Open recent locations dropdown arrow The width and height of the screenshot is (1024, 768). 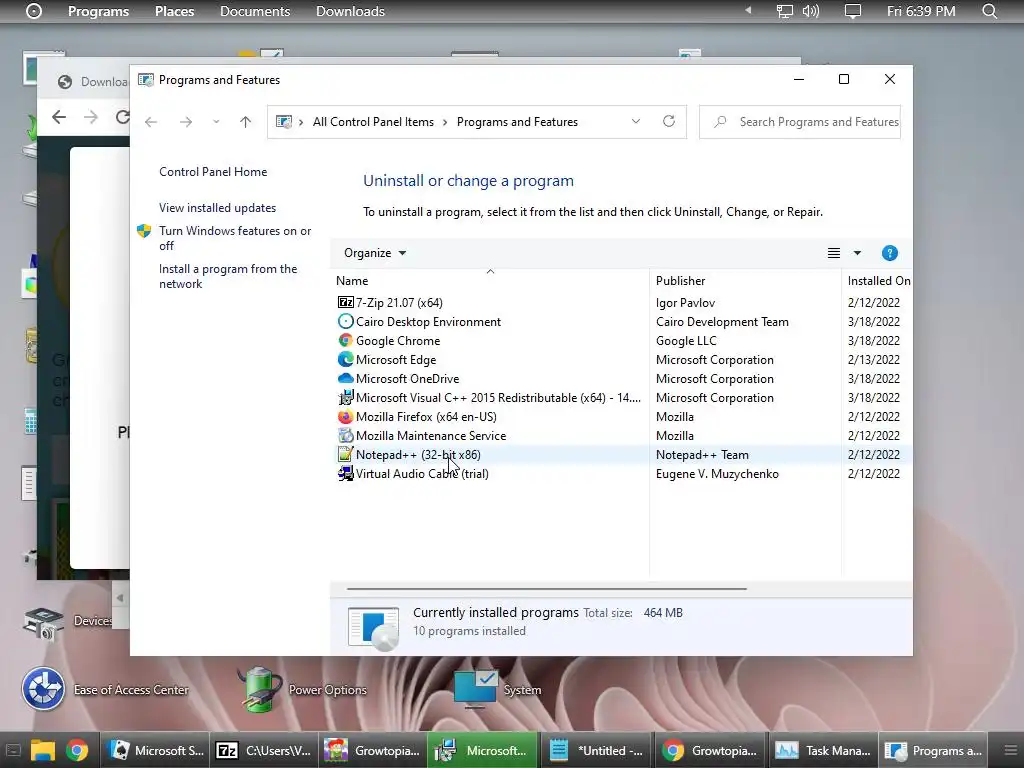216,121
